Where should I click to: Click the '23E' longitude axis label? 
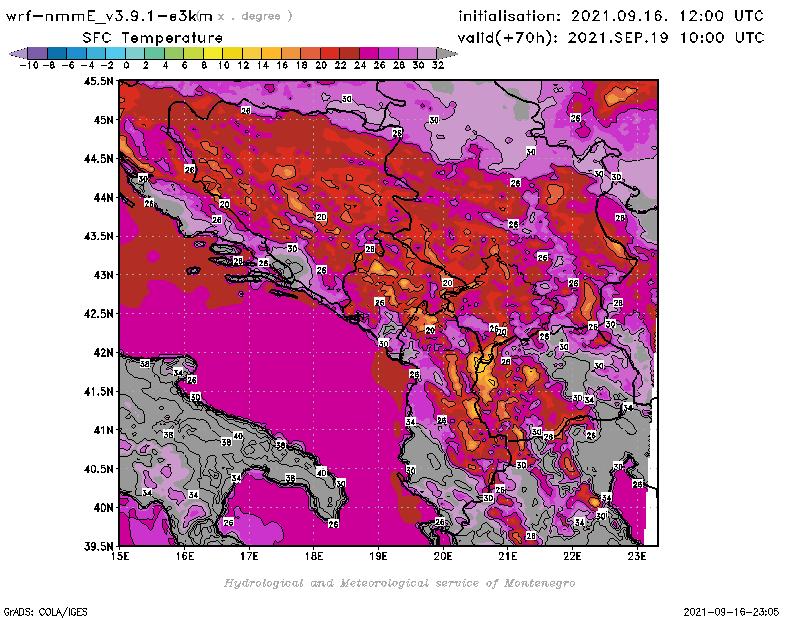coord(637,556)
